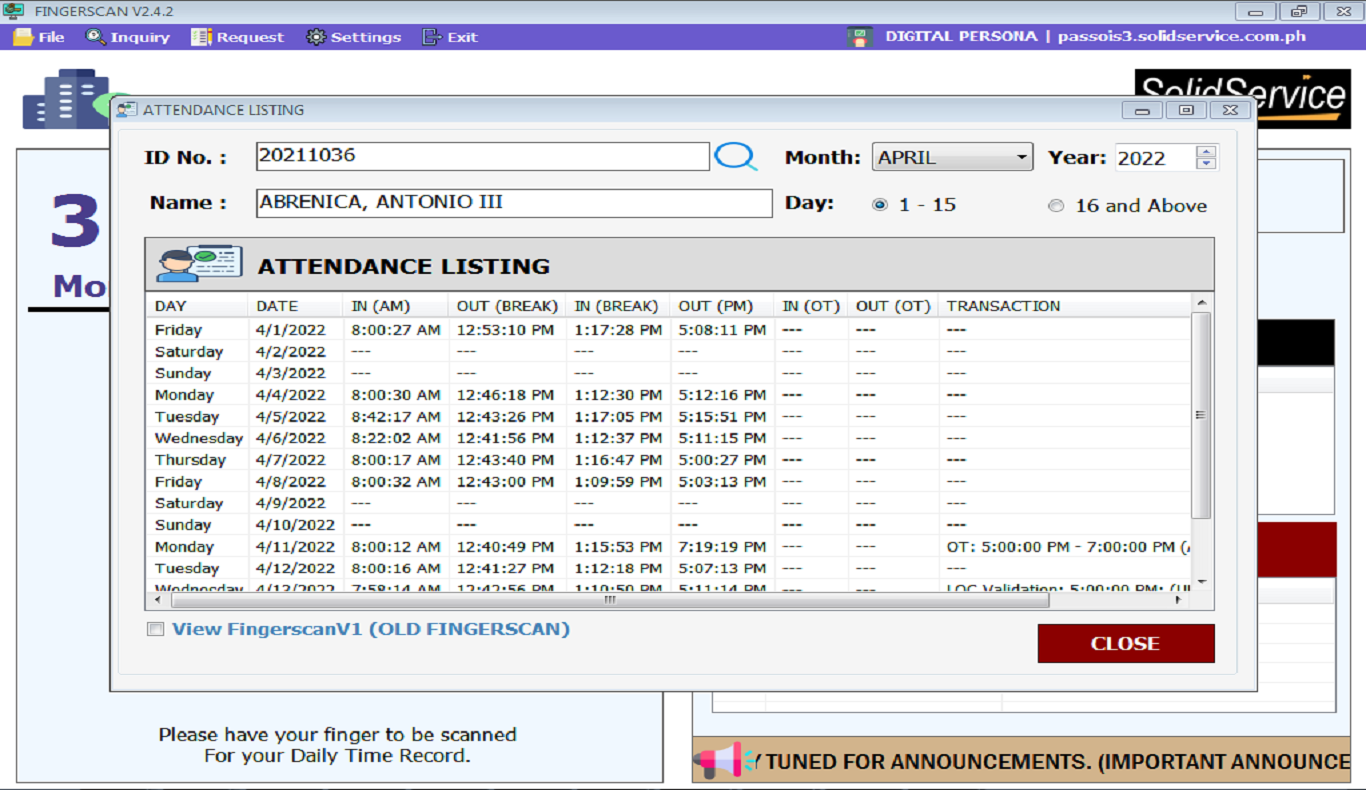
Task: Click the DATE column header
Action: point(295,306)
